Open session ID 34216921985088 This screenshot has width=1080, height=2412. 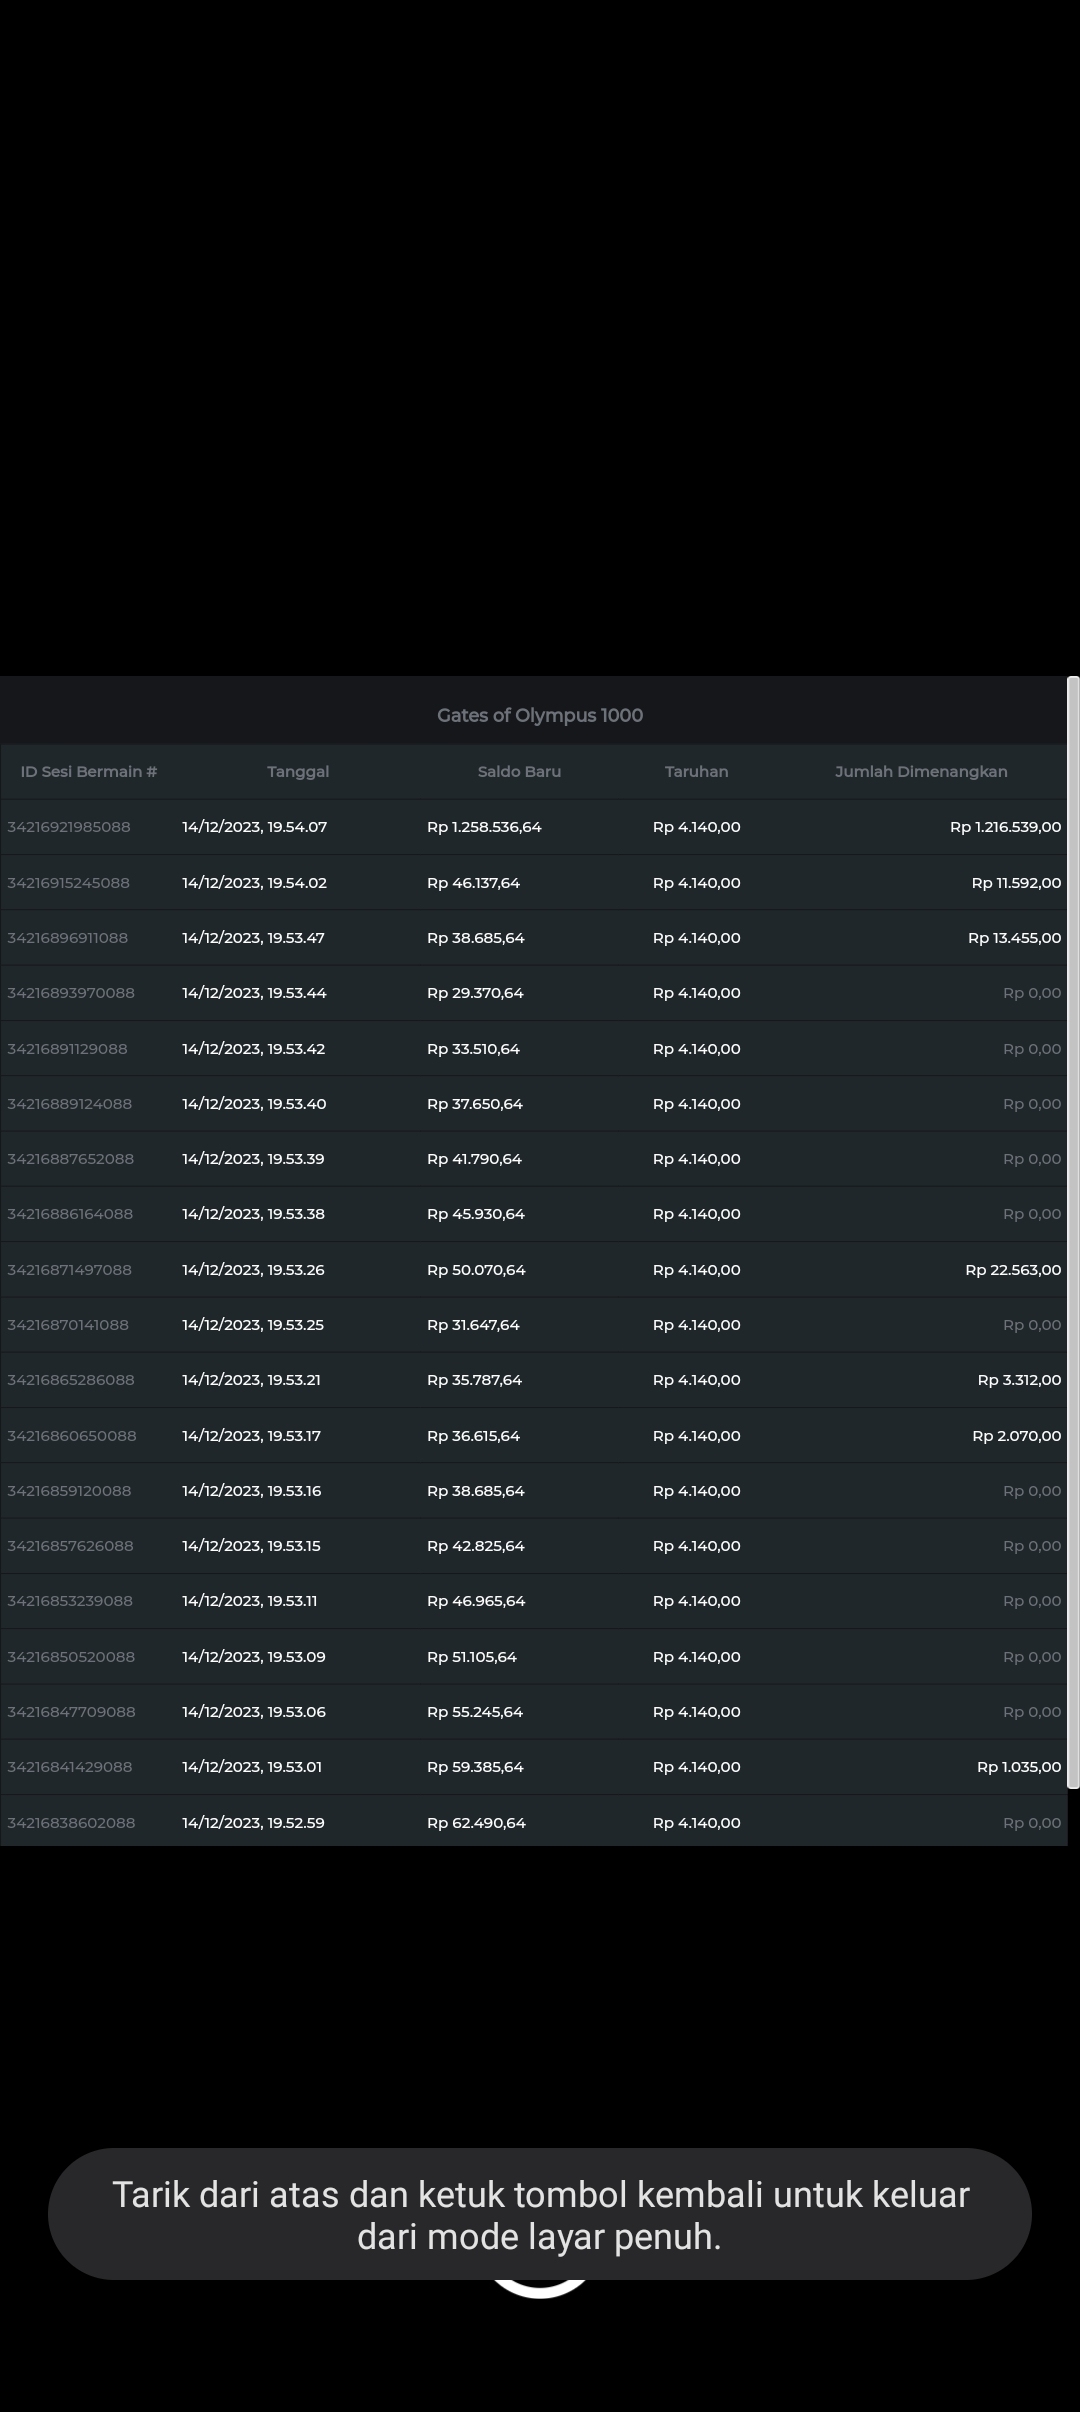click(x=69, y=827)
